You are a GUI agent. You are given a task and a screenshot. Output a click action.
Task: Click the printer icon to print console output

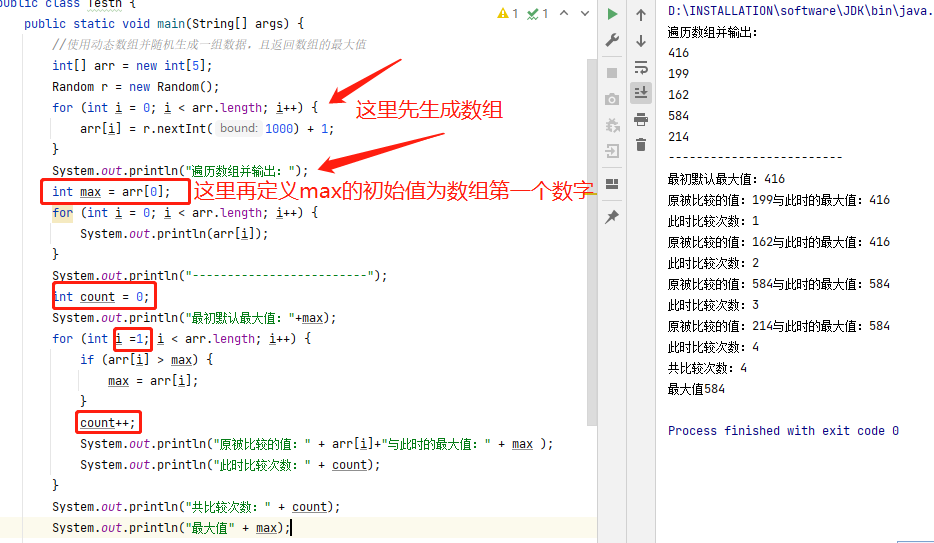(641, 120)
